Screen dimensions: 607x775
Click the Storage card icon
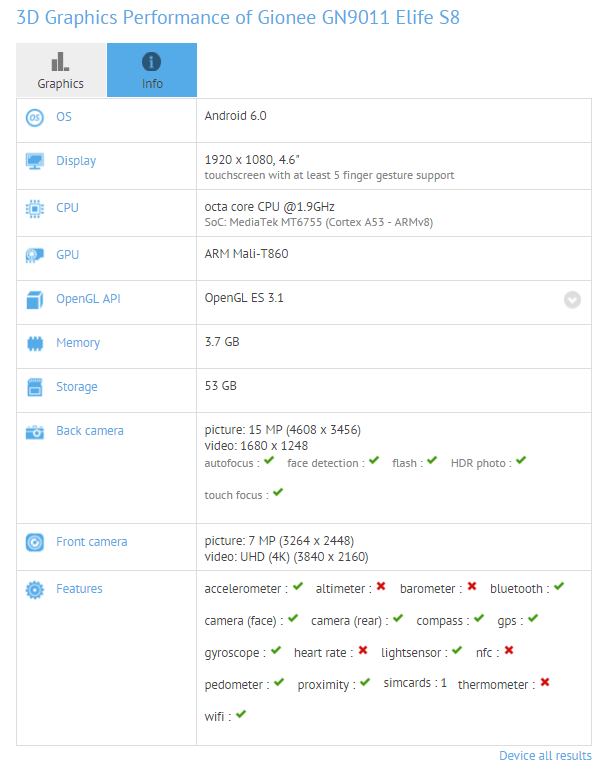click(35, 387)
